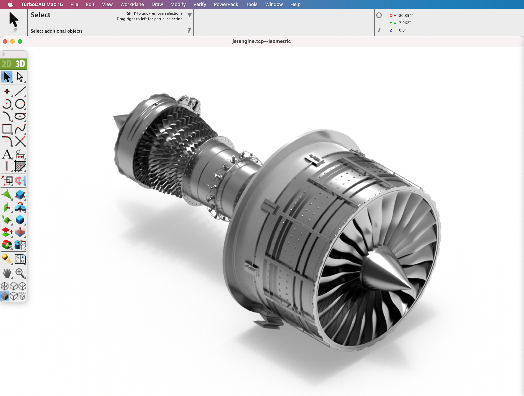Expand the Select tool prompt dropdown arrow
The width and height of the screenshot is (524, 396).
click(189, 15)
